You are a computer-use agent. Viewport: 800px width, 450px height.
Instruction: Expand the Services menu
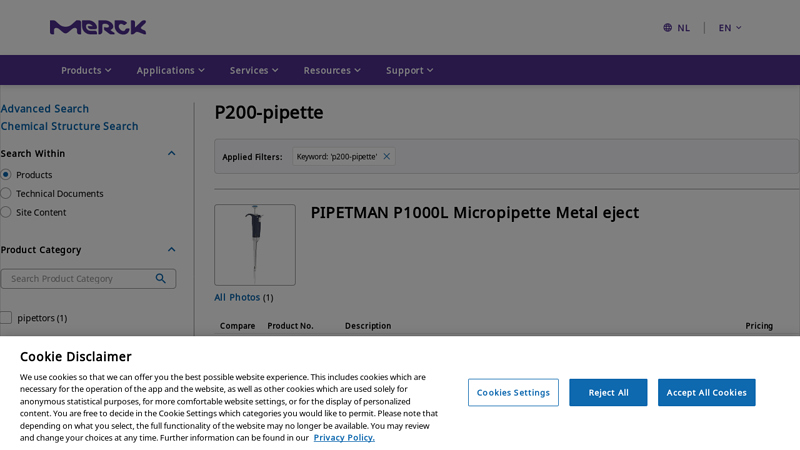coord(254,70)
